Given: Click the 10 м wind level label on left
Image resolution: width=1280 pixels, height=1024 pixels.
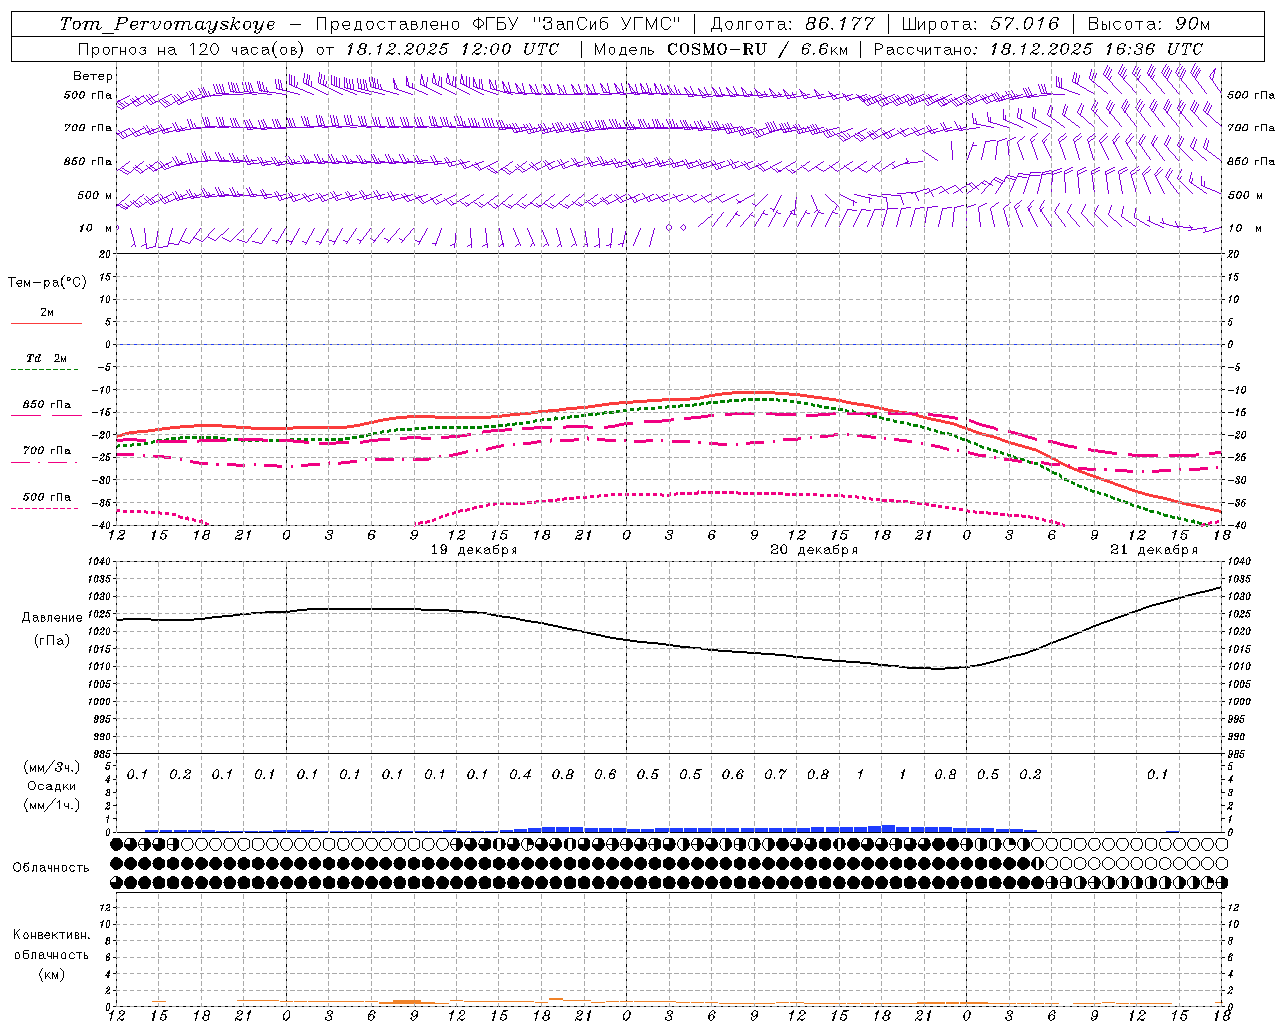Looking at the screenshot, I should [95, 228].
